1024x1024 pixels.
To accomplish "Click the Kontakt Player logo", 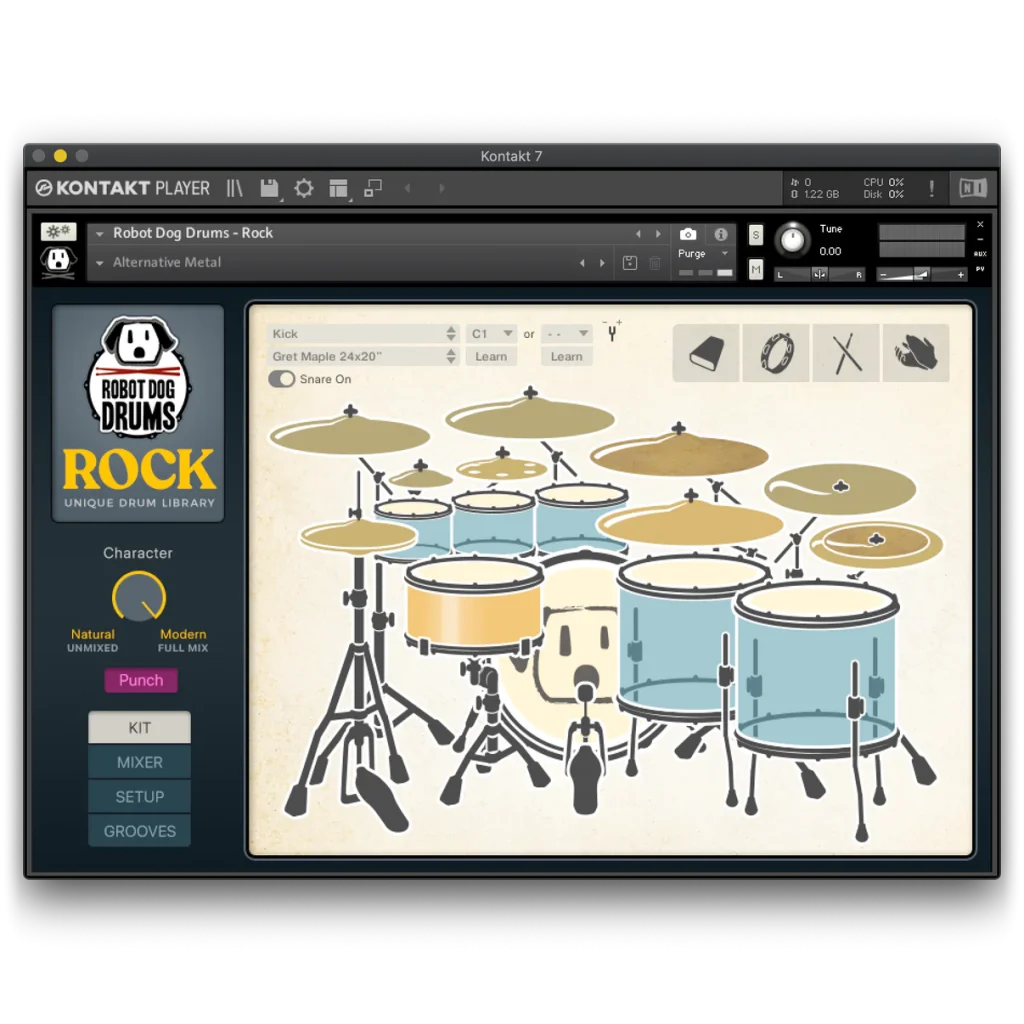I will pos(123,188).
